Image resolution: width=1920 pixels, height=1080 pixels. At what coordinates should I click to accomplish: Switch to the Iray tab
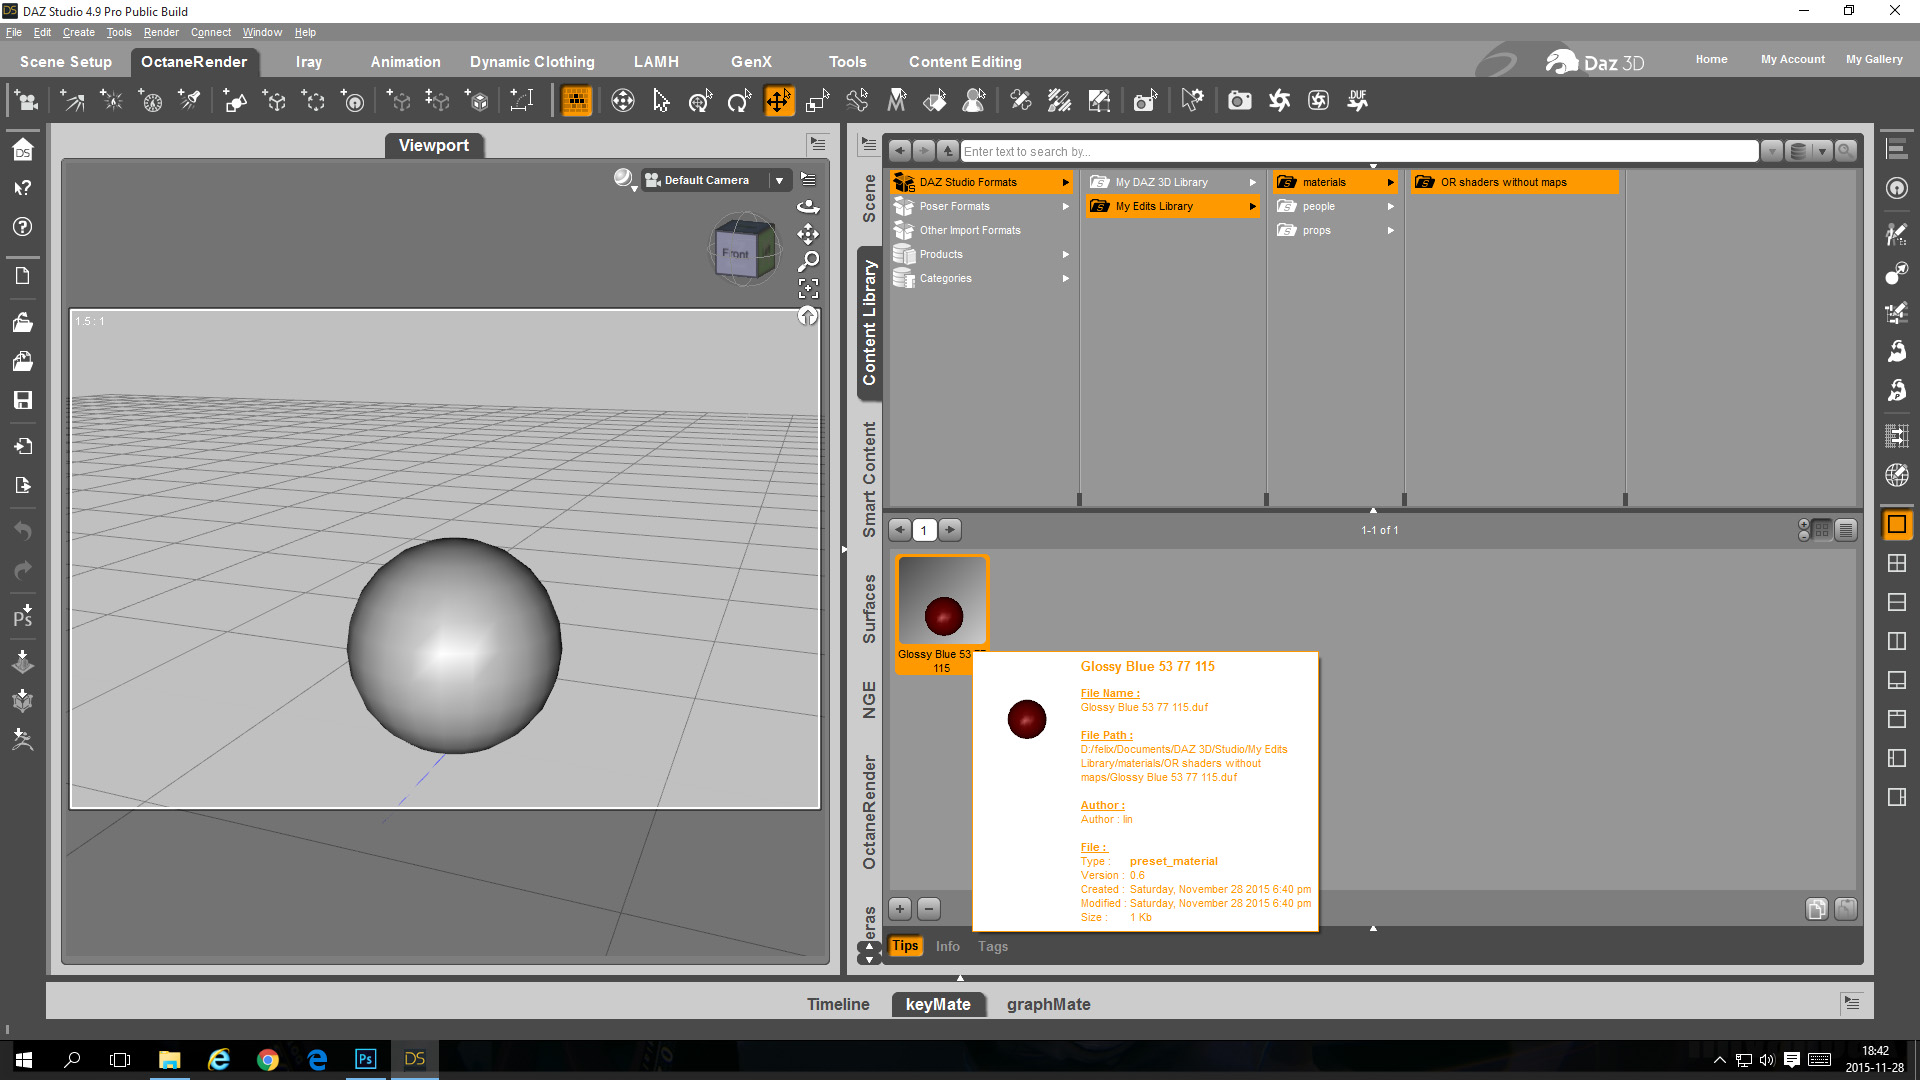click(x=308, y=62)
